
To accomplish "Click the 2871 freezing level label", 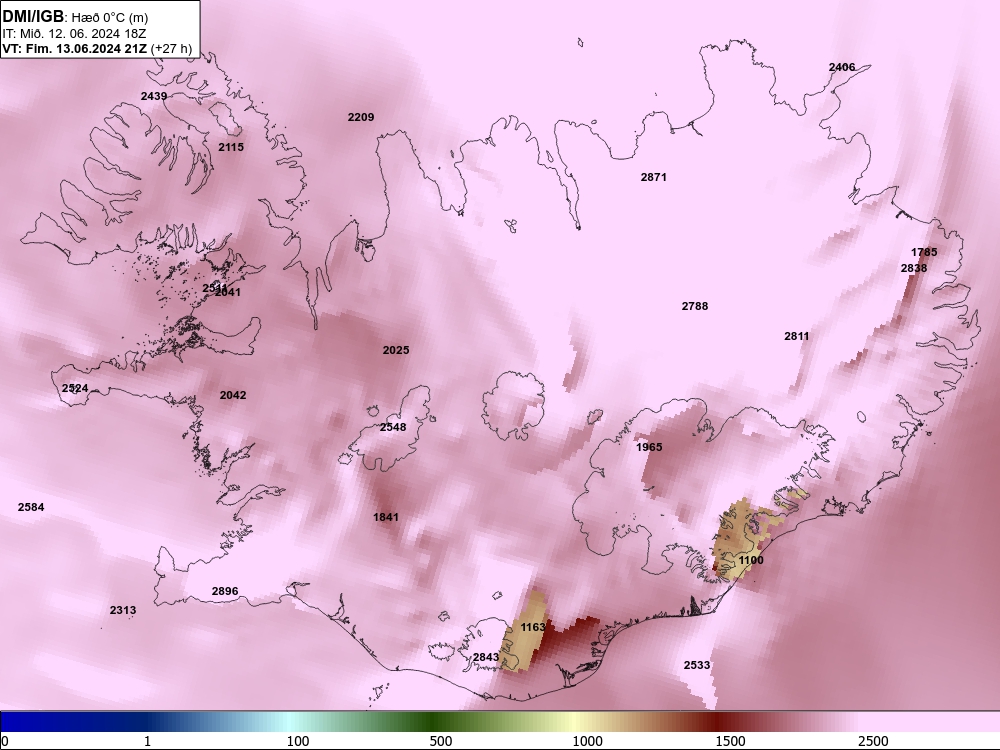I will click(x=654, y=177).
